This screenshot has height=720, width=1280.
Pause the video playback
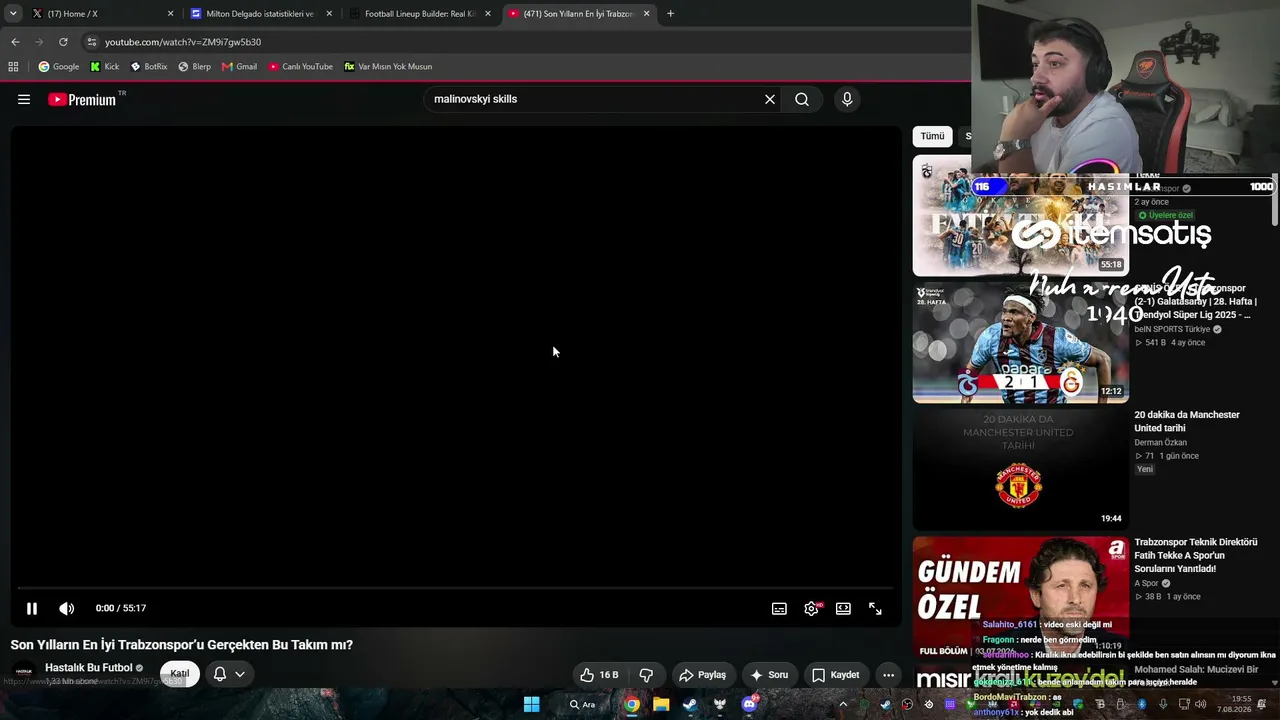[x=32, y=608]
